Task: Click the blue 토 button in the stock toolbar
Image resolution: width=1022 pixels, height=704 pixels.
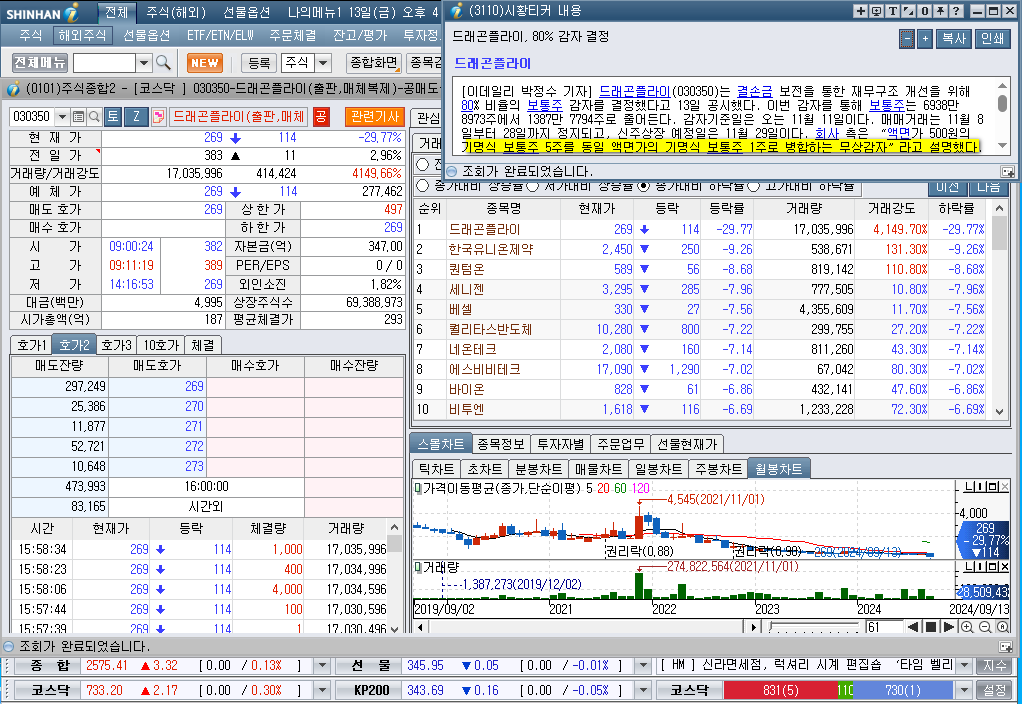Action: pos(113,117)
